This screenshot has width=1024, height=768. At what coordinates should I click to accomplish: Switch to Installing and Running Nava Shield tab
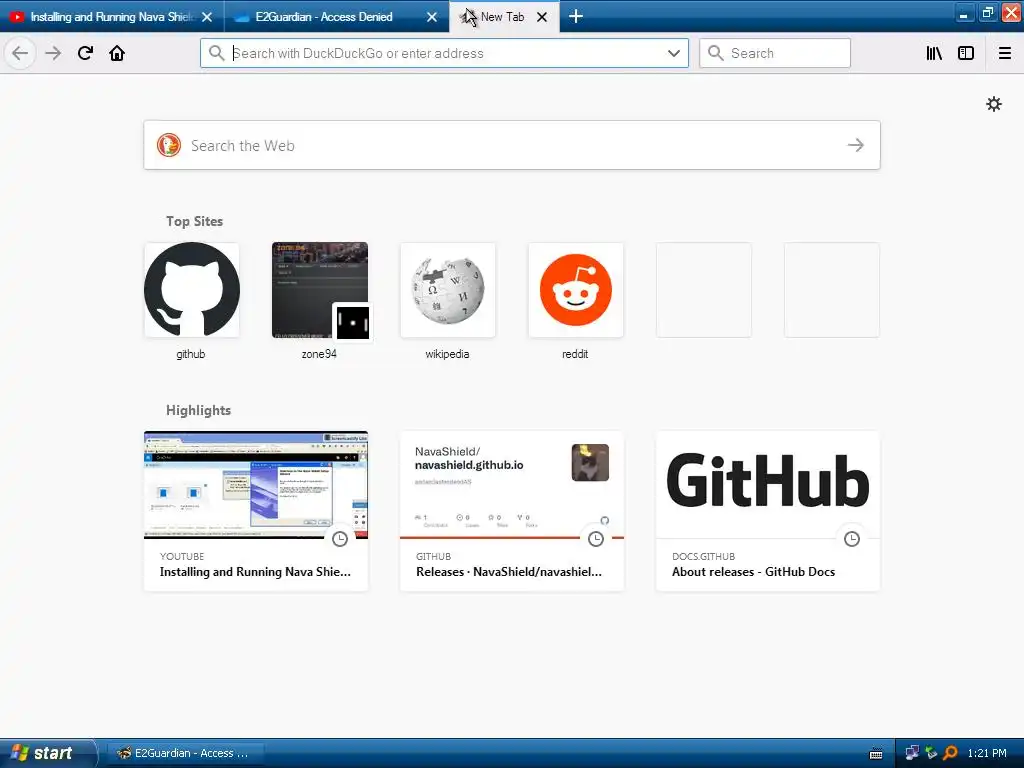(112, 17)
